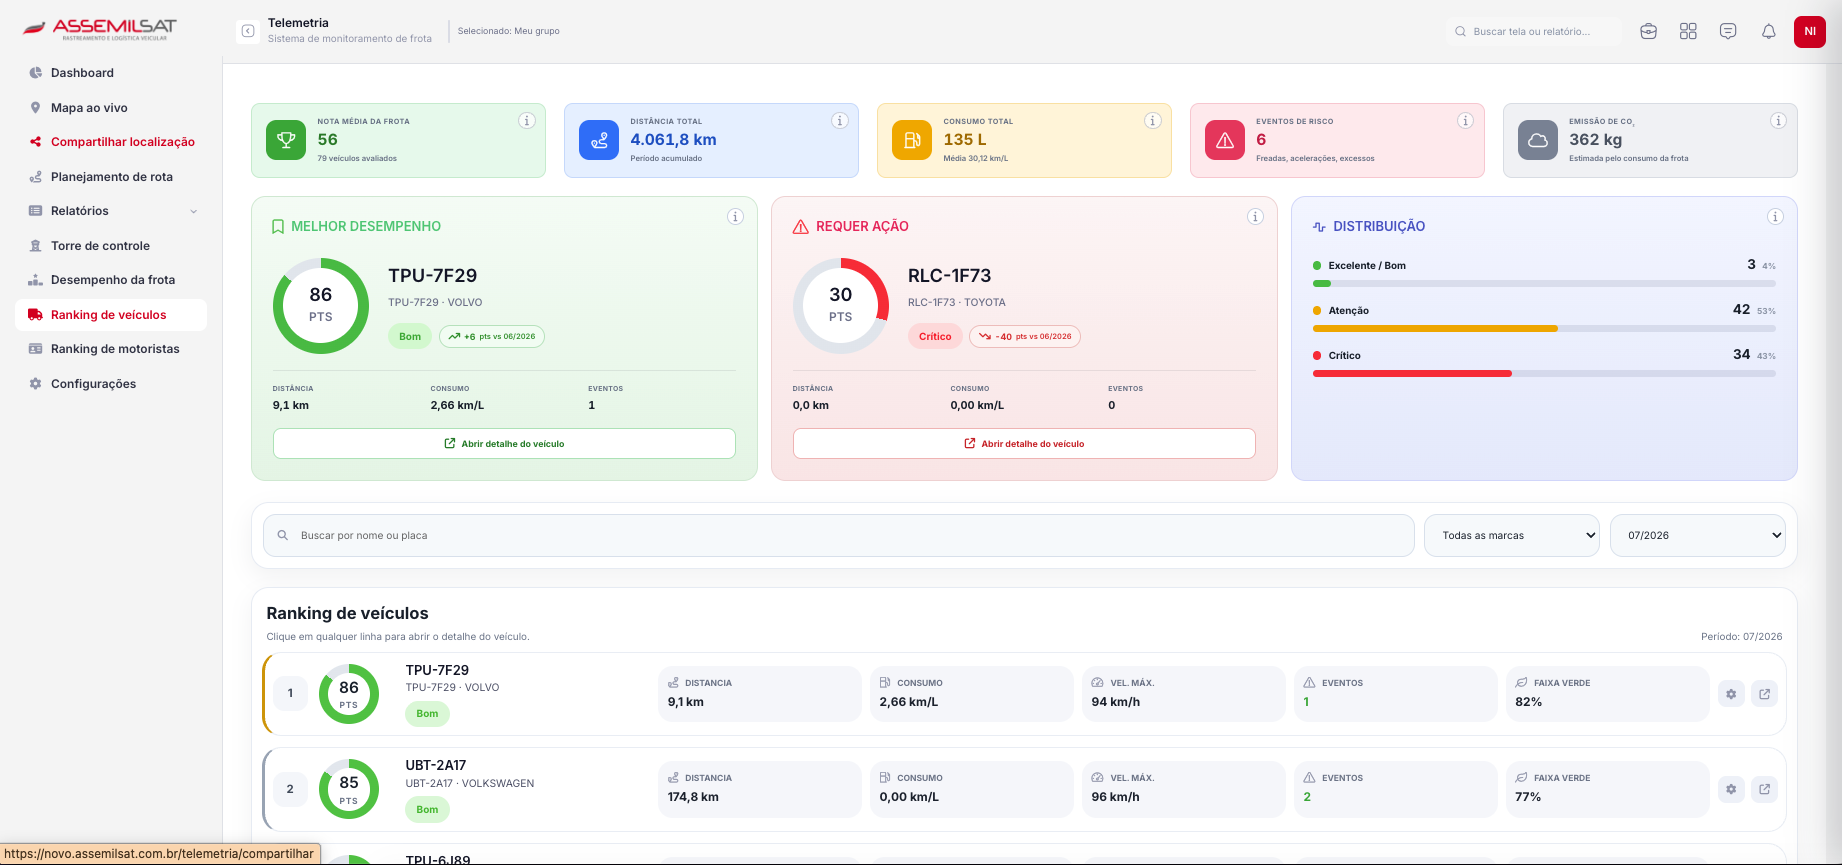1842x865 pixels.
Task: Open the apps grid icon in header
Action: [x=1688, y=31]
